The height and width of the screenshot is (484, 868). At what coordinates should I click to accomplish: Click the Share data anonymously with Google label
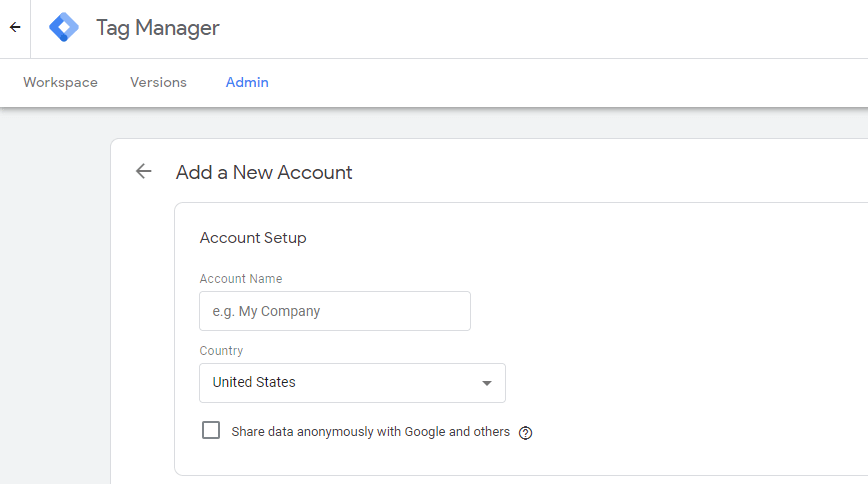coord(370,432)
